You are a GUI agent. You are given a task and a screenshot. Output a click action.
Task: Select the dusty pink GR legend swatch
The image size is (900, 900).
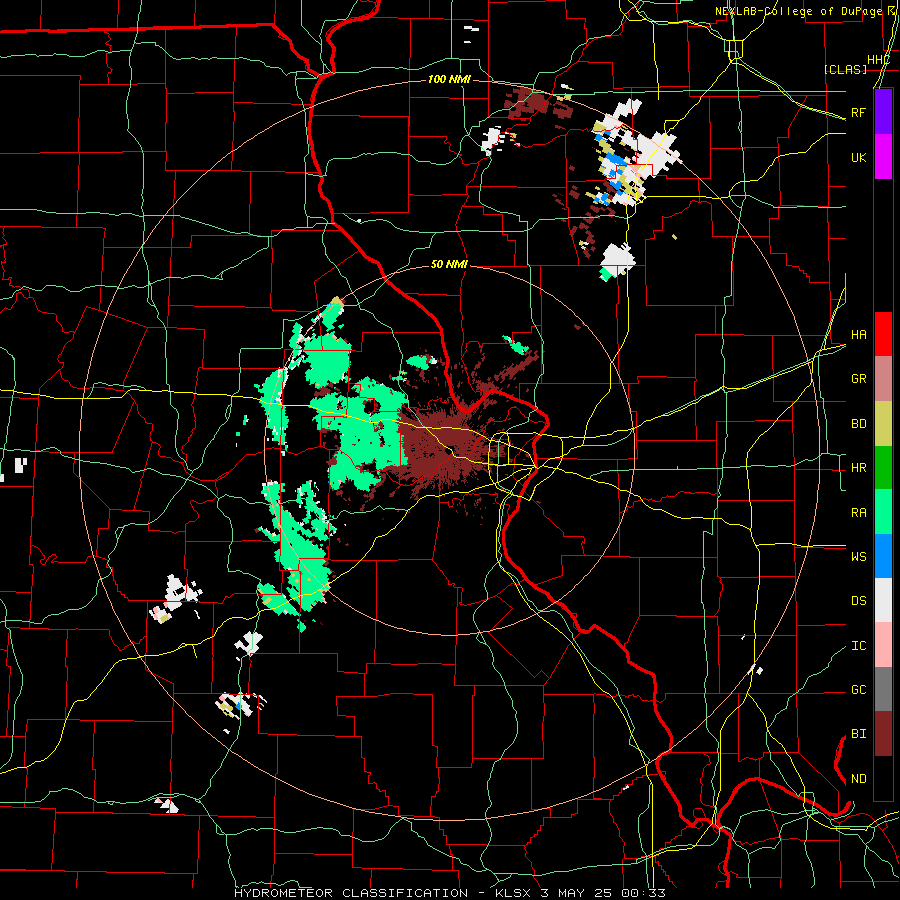(x=883, y=379)
